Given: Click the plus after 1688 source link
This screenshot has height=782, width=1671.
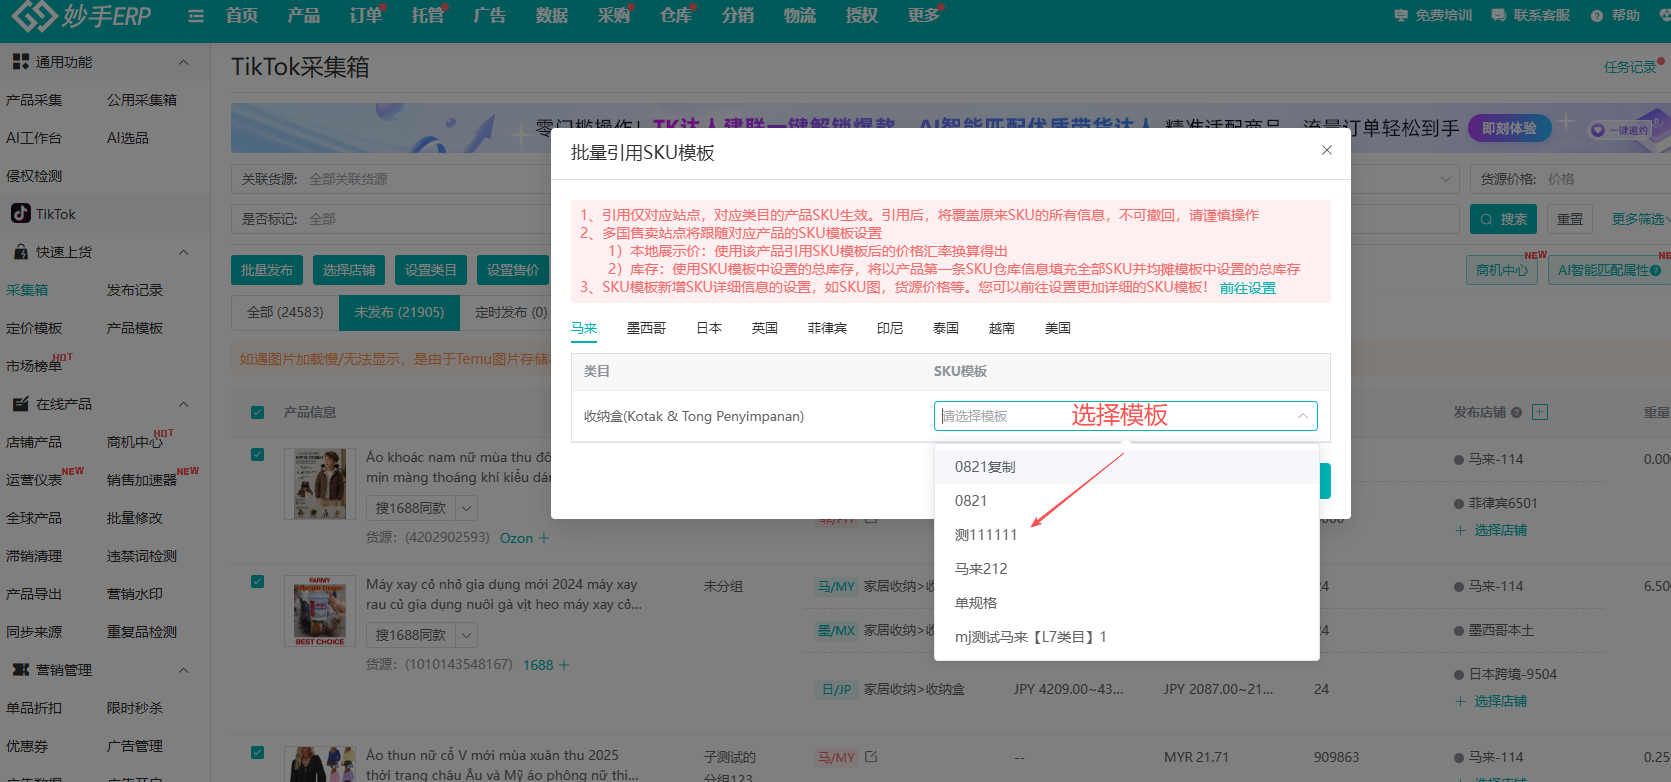Looking at the screenshot, I should click(564, 665).
